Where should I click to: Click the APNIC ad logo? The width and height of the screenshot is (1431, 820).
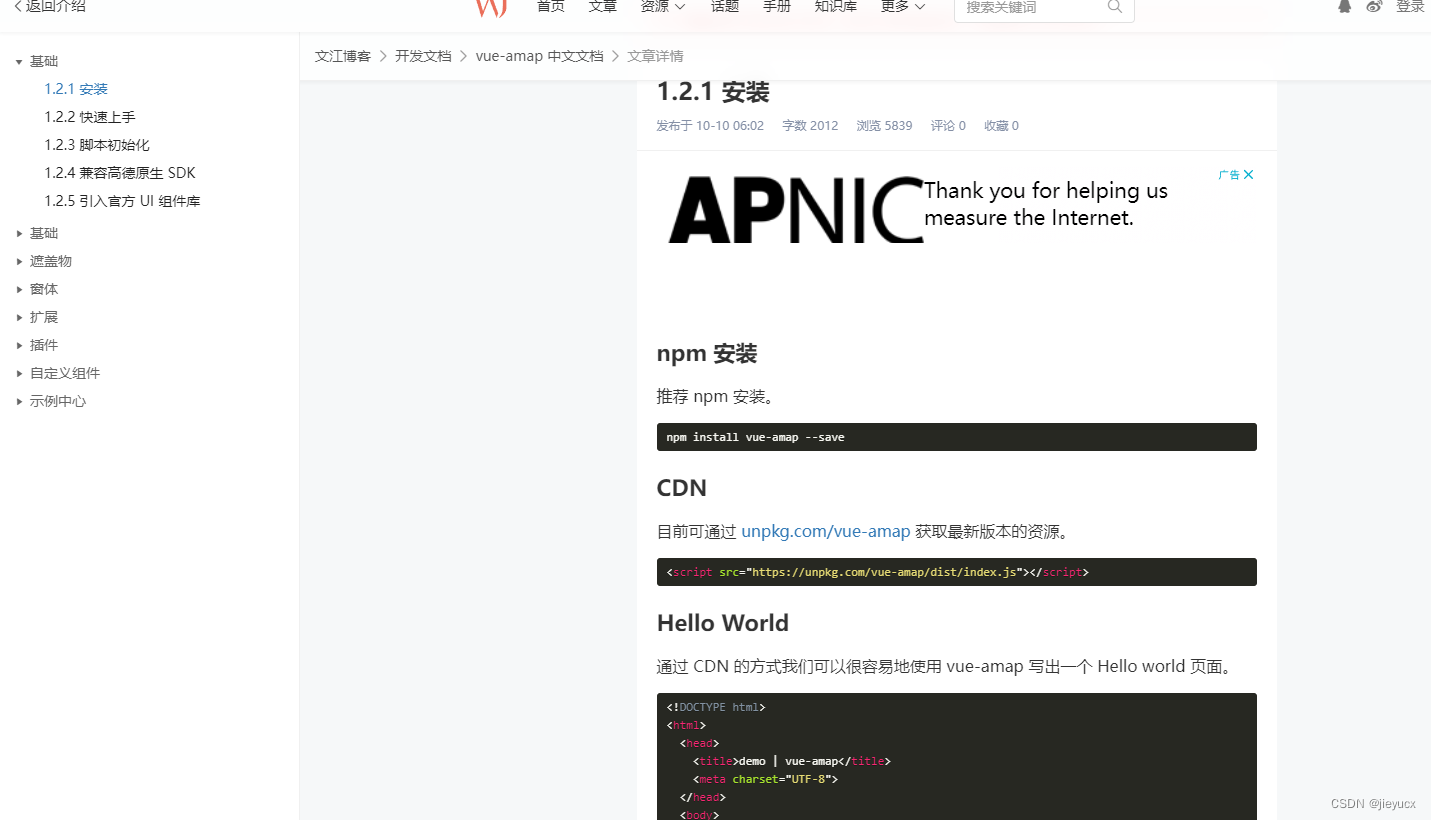(x=796, y=209)
